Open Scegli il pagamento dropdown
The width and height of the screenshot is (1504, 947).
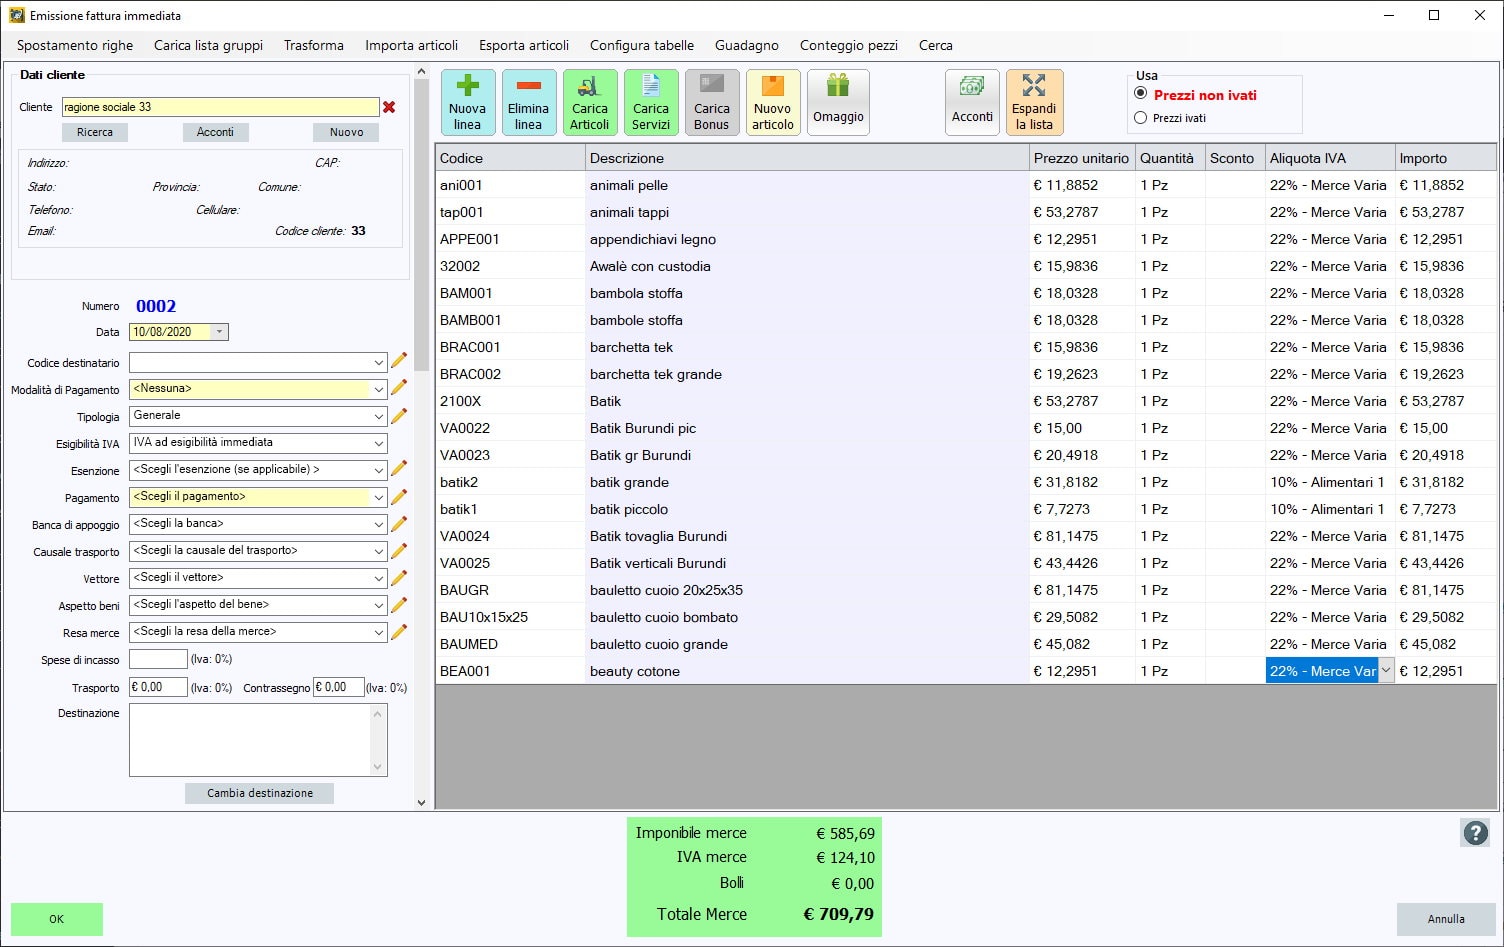(379, 497)
